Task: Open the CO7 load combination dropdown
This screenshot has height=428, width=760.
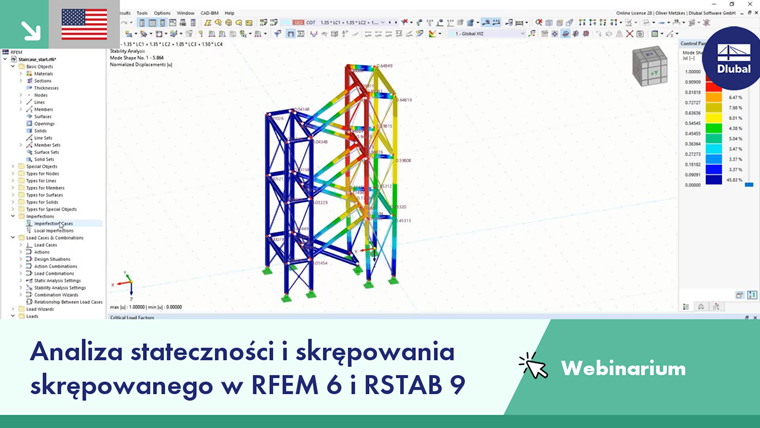Action: 382,22
